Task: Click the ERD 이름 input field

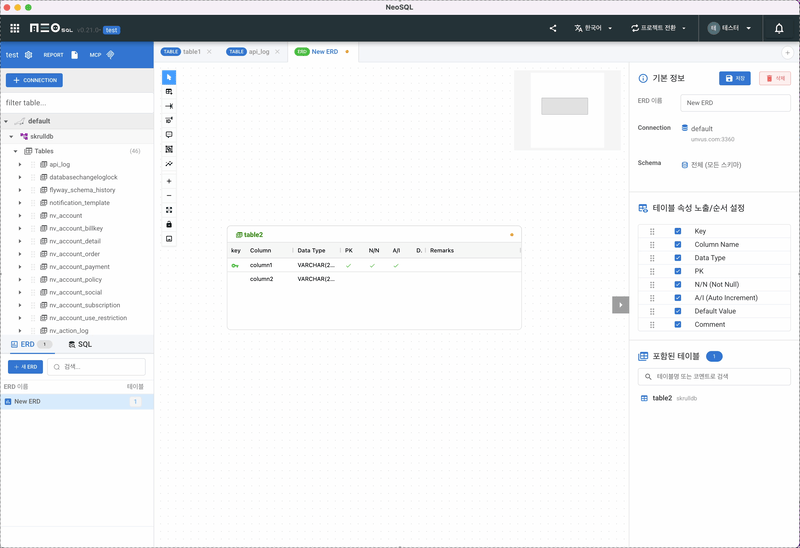Action: 735,102
